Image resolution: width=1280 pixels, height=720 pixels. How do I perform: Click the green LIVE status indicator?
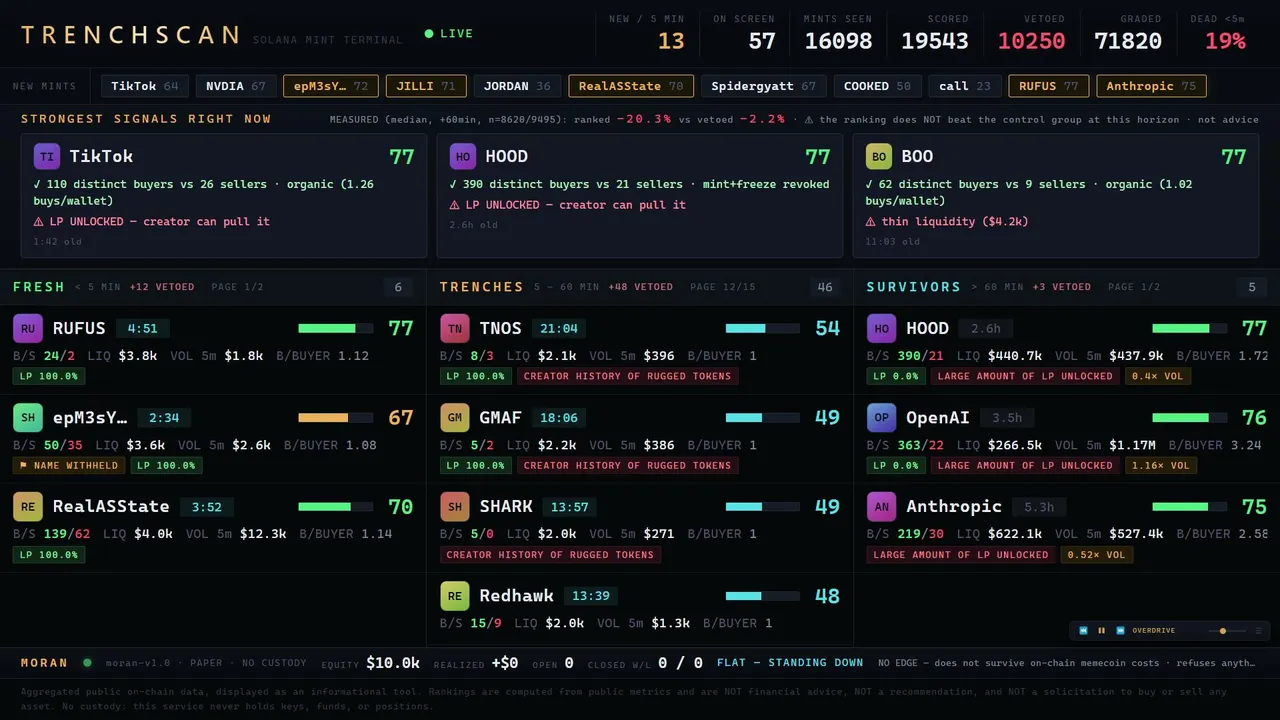[449, 34]
